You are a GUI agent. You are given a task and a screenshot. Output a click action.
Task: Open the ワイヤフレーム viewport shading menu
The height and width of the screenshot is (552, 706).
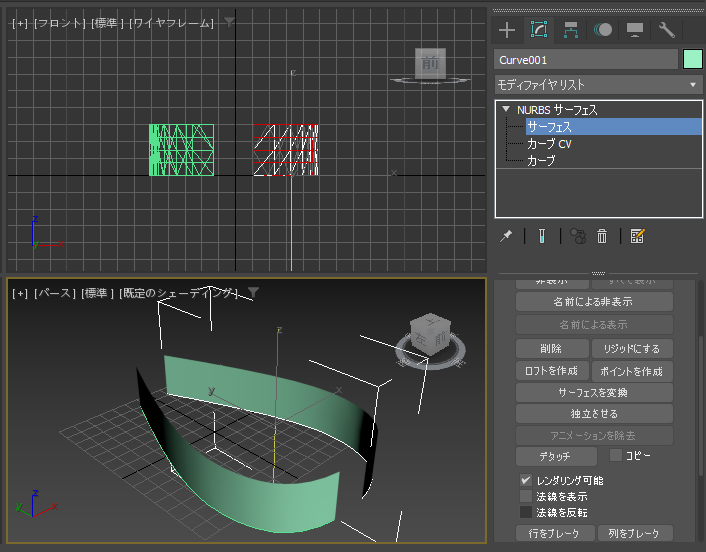tap(171, 22)
